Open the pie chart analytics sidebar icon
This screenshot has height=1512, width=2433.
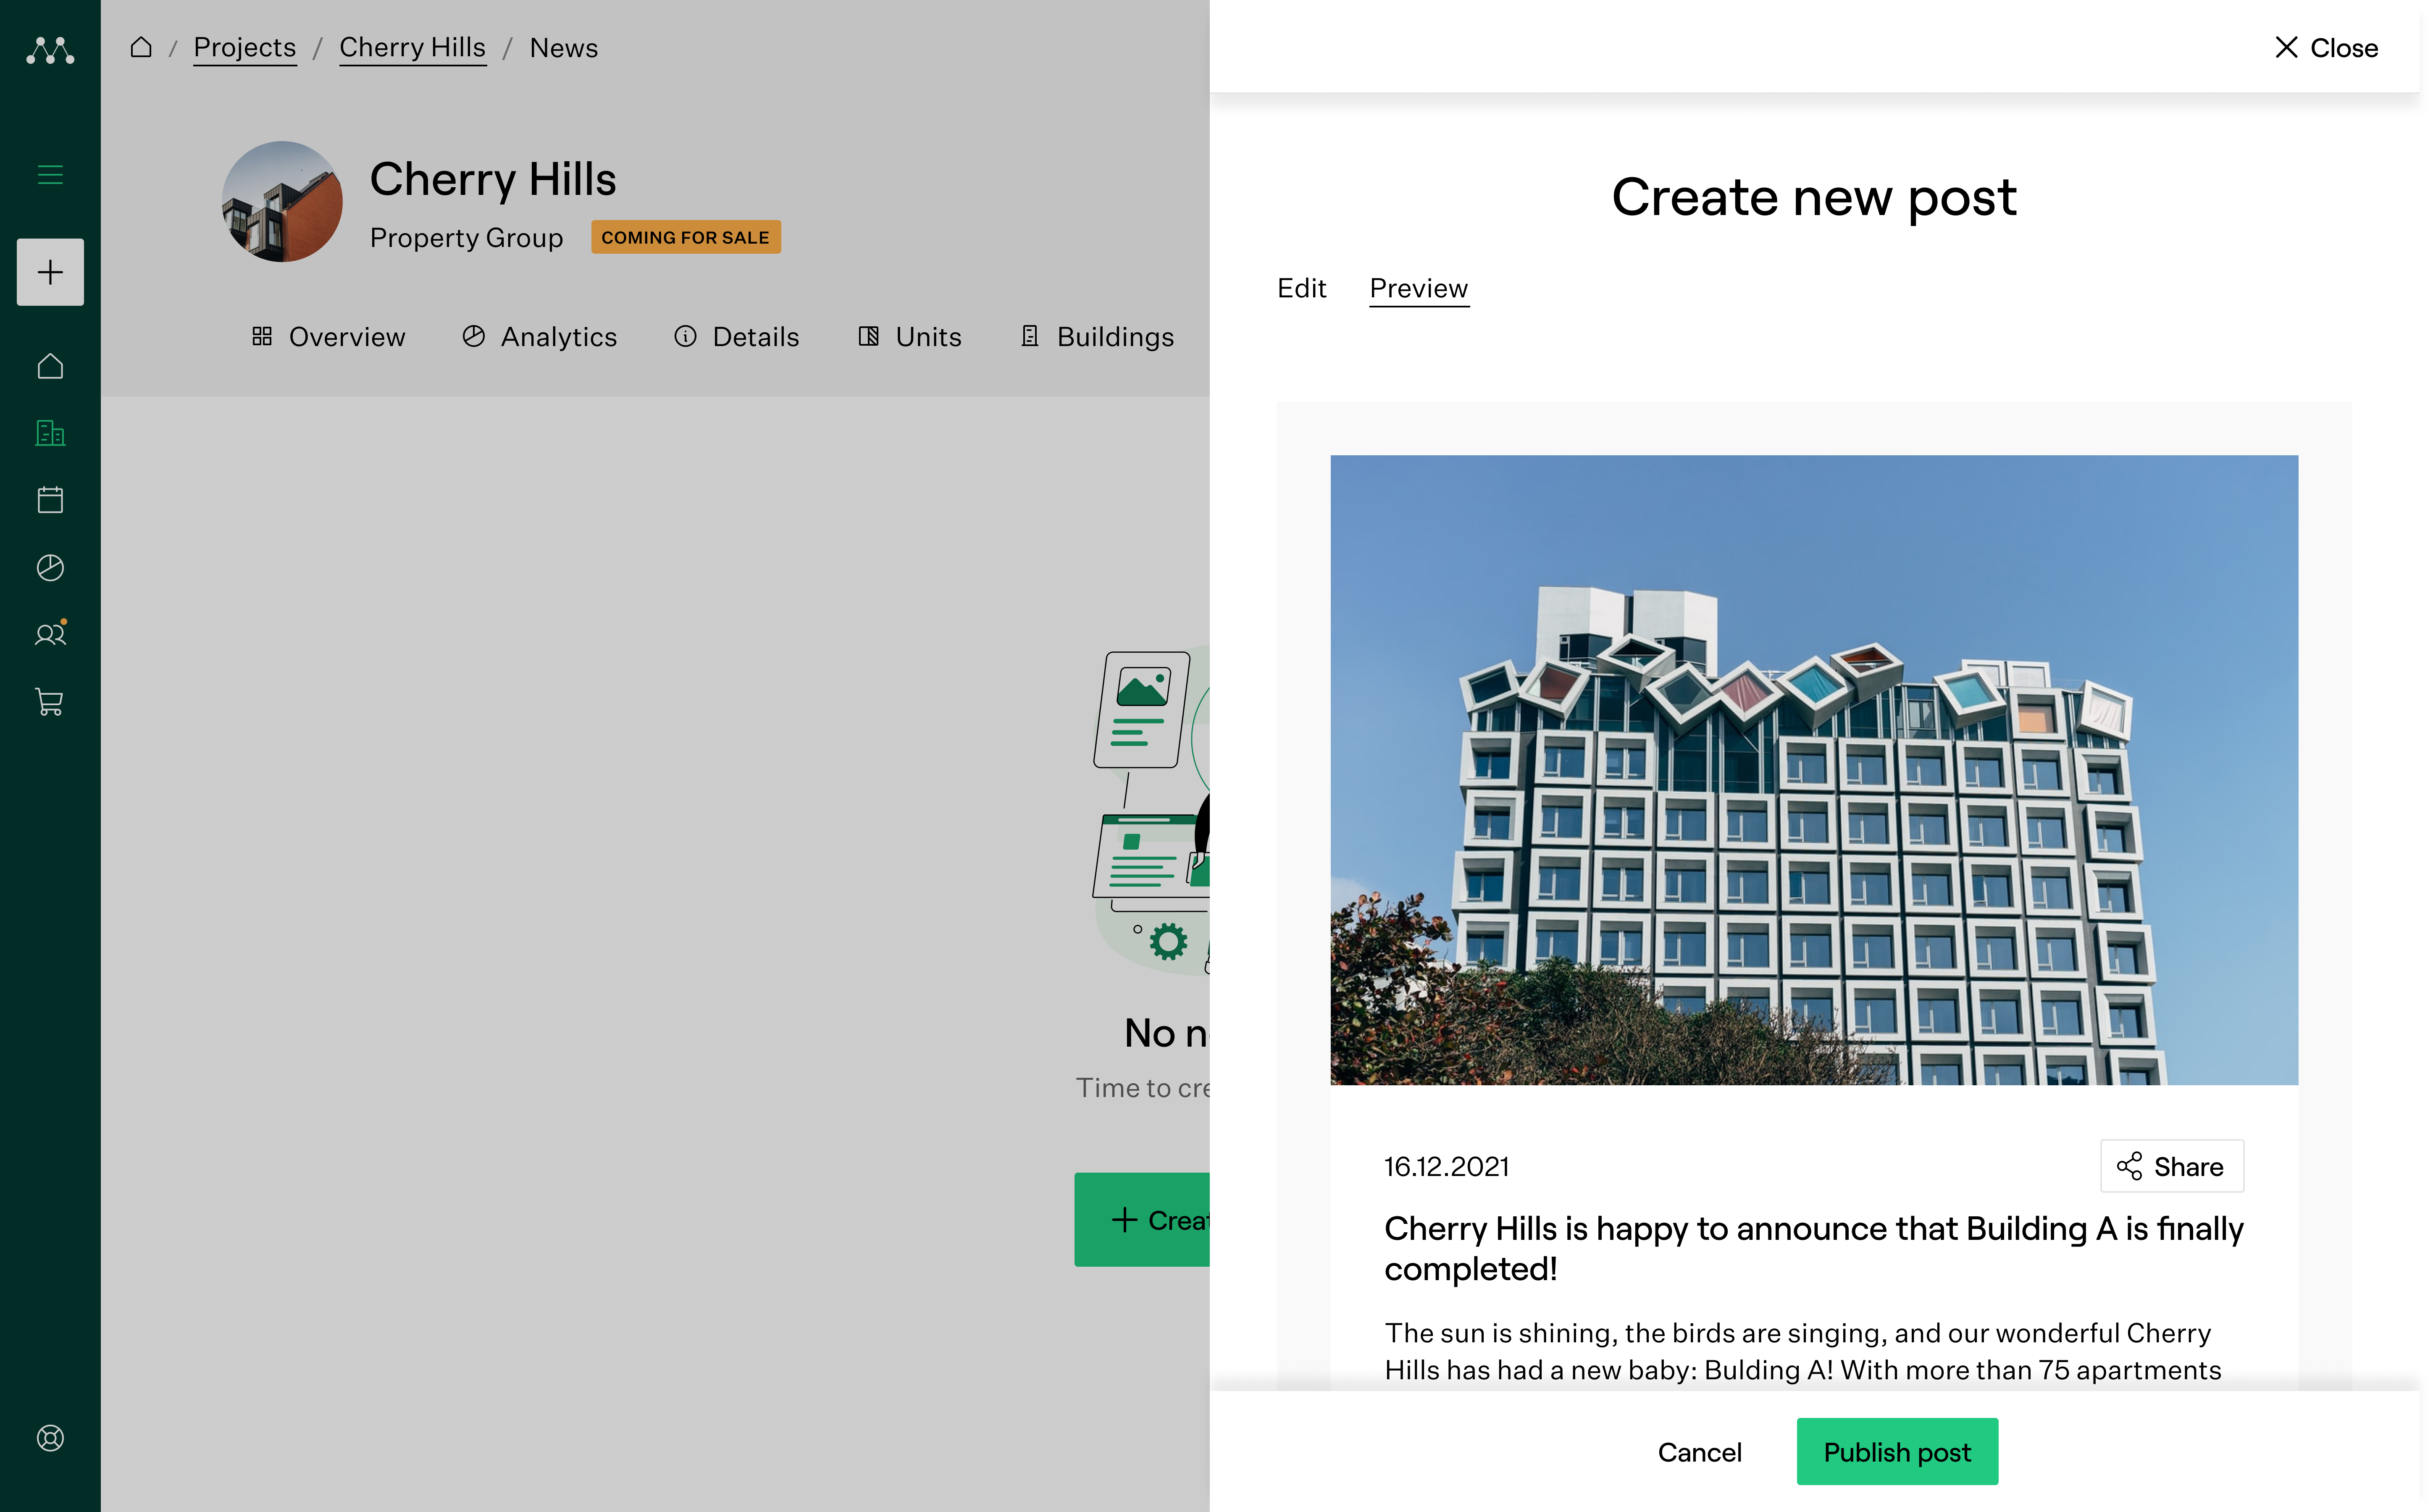[50, 567]
